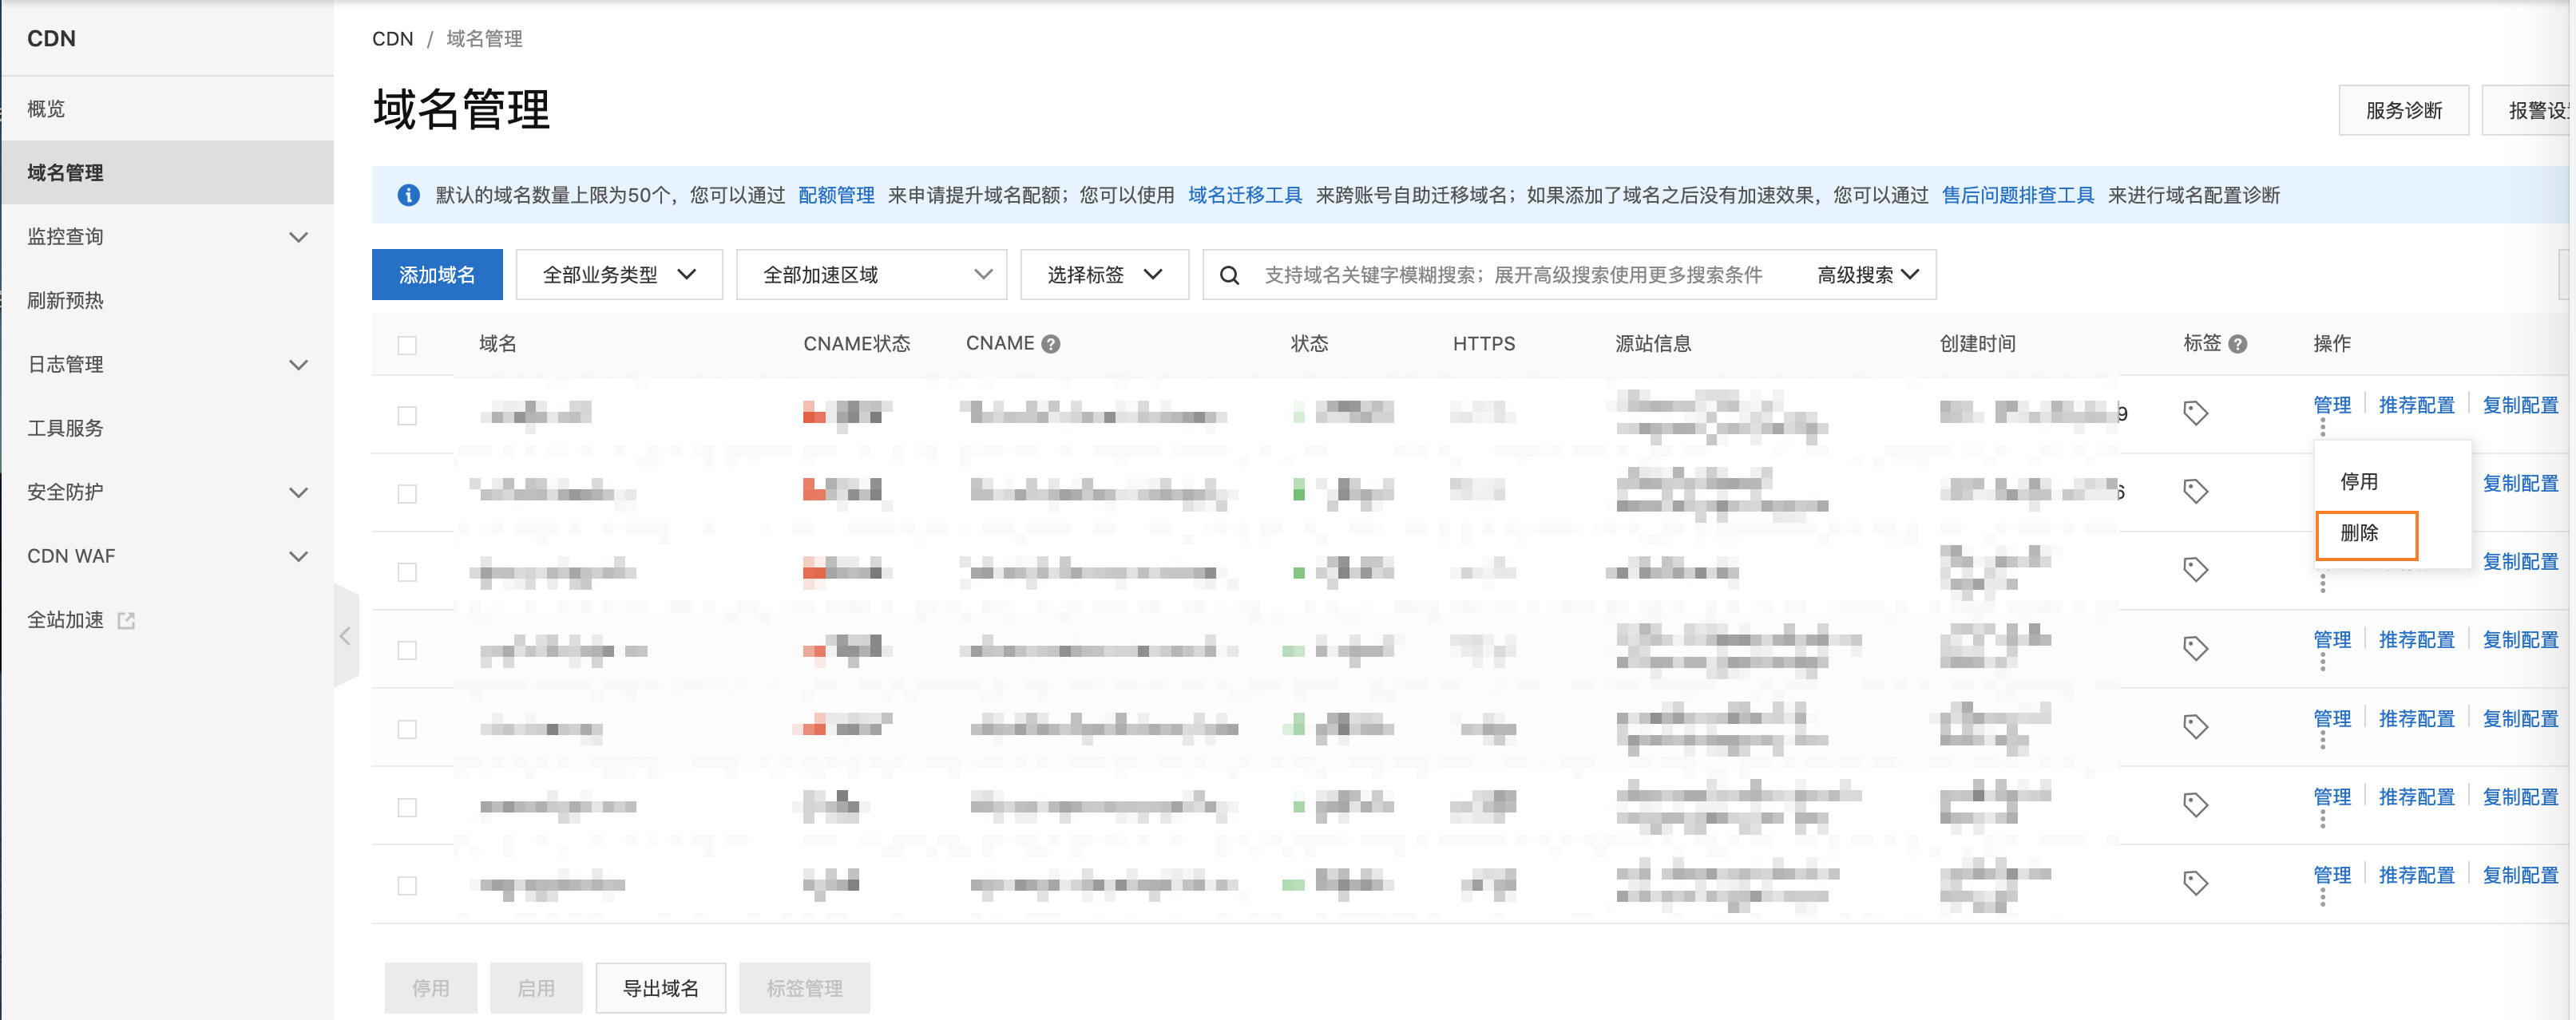2576x1020 pixels.
Task: Click the external link icon beside 全站加速
Action: click(126, 621)
